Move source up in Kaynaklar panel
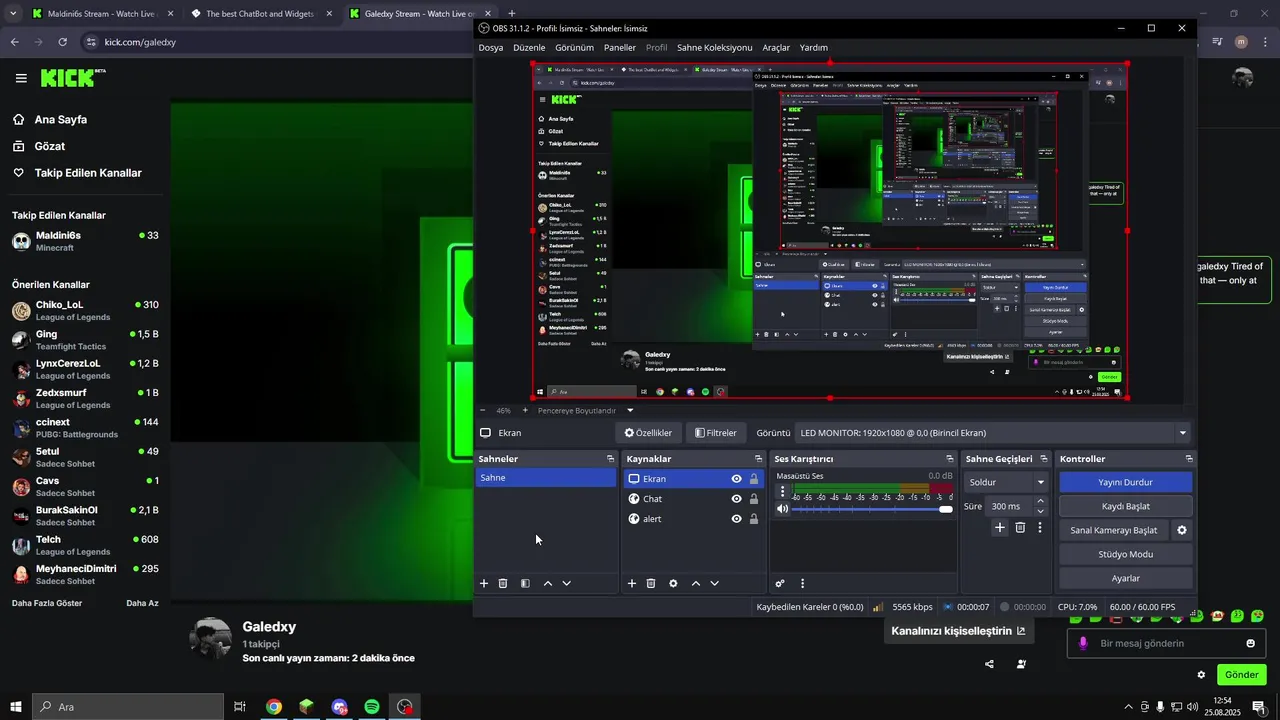1280x720 pixels. click(x=696, y=583)
